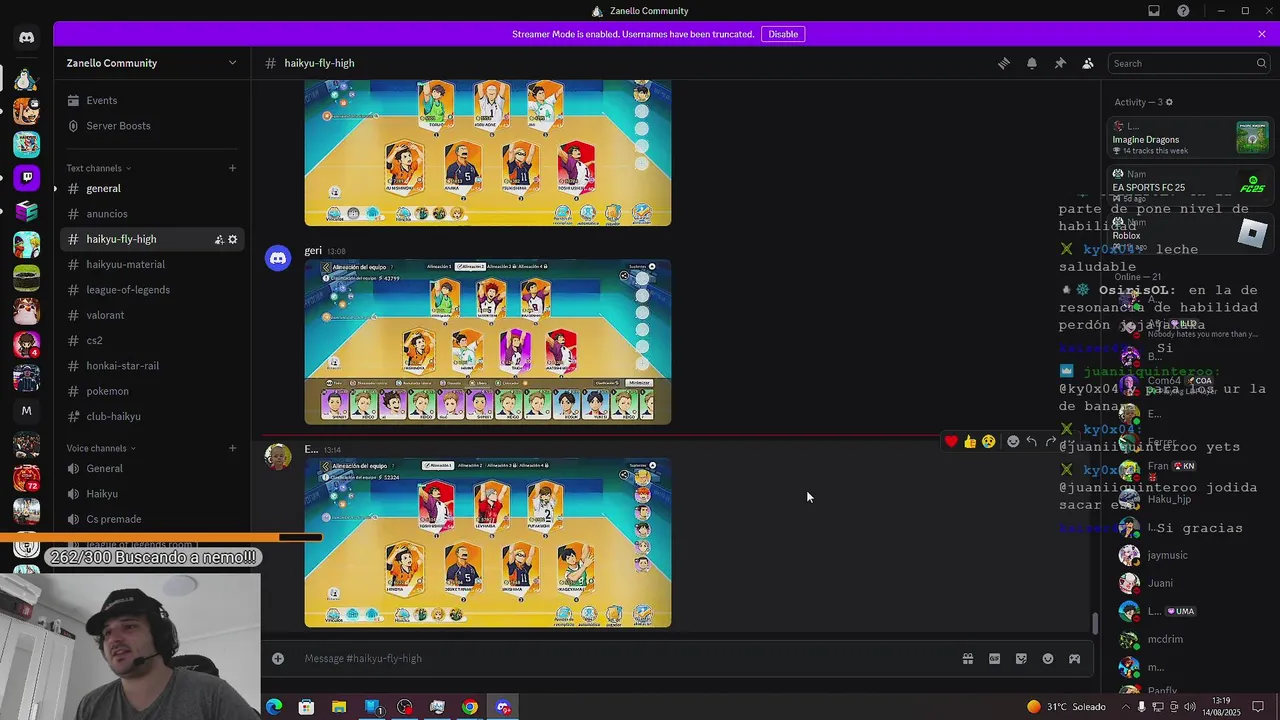Open the help icon in title bar
This screenshot has height=720, width=1280.
(1184, 11)
